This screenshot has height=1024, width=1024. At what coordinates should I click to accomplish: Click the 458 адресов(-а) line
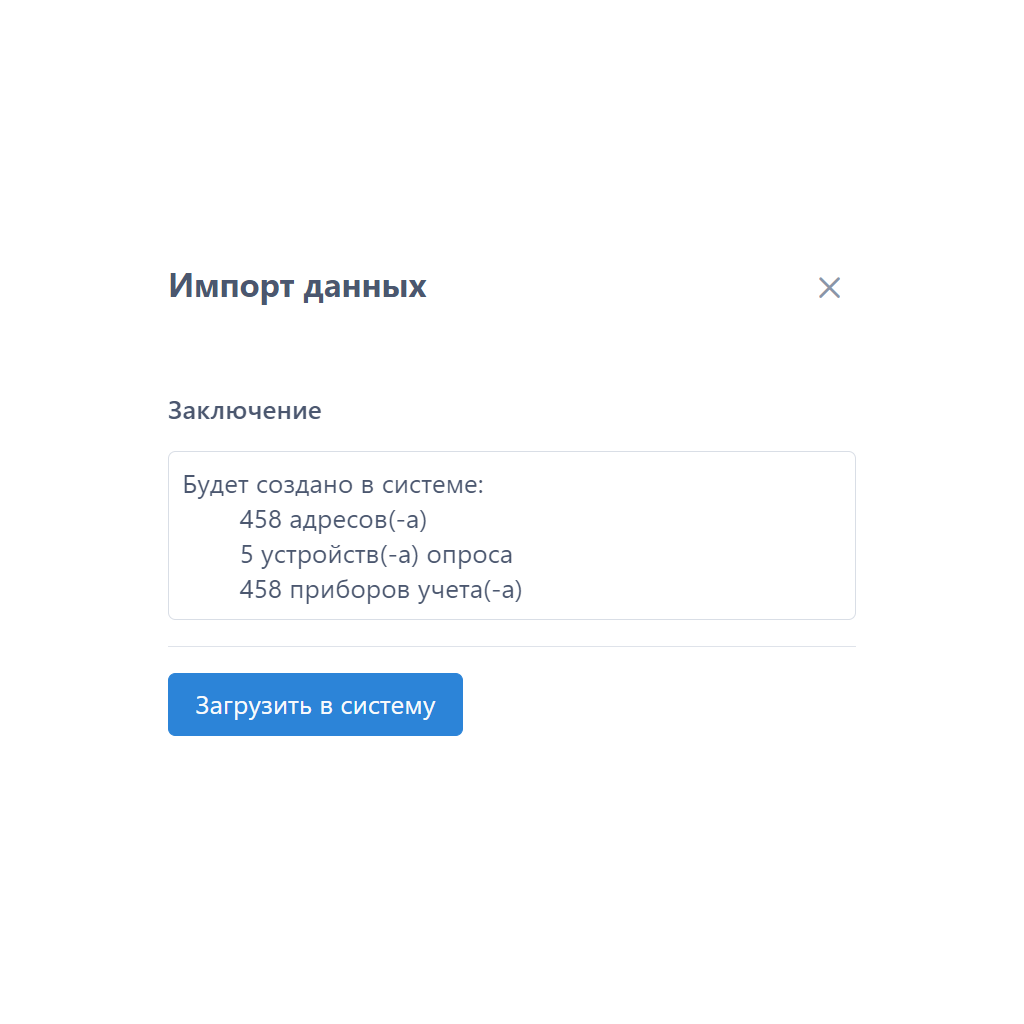(x=333, y=520)
